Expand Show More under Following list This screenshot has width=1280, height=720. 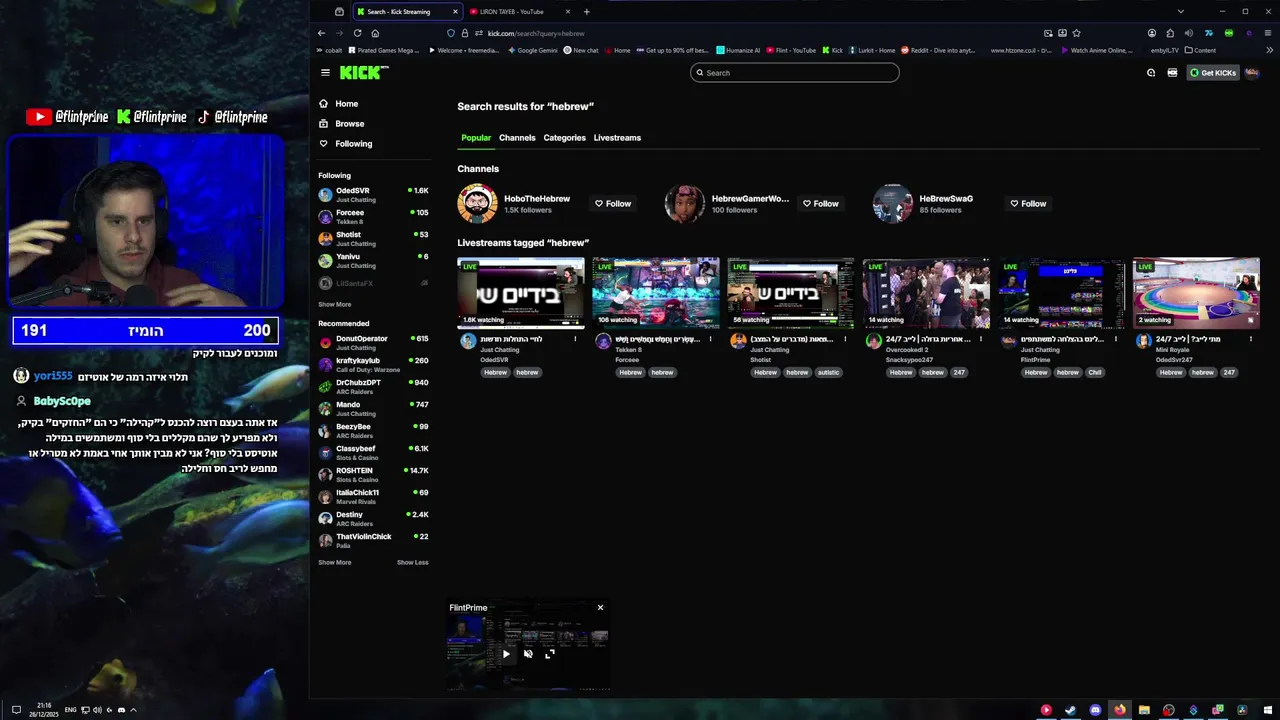coord(335,304)
